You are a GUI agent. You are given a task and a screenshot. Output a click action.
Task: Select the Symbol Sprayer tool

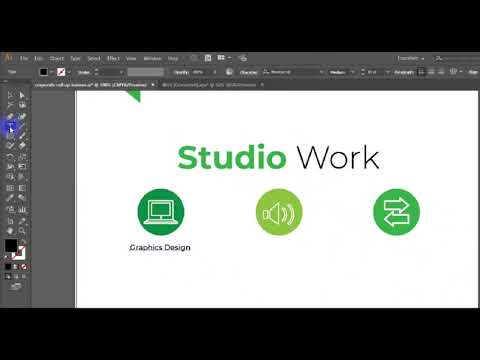(10, 210)
